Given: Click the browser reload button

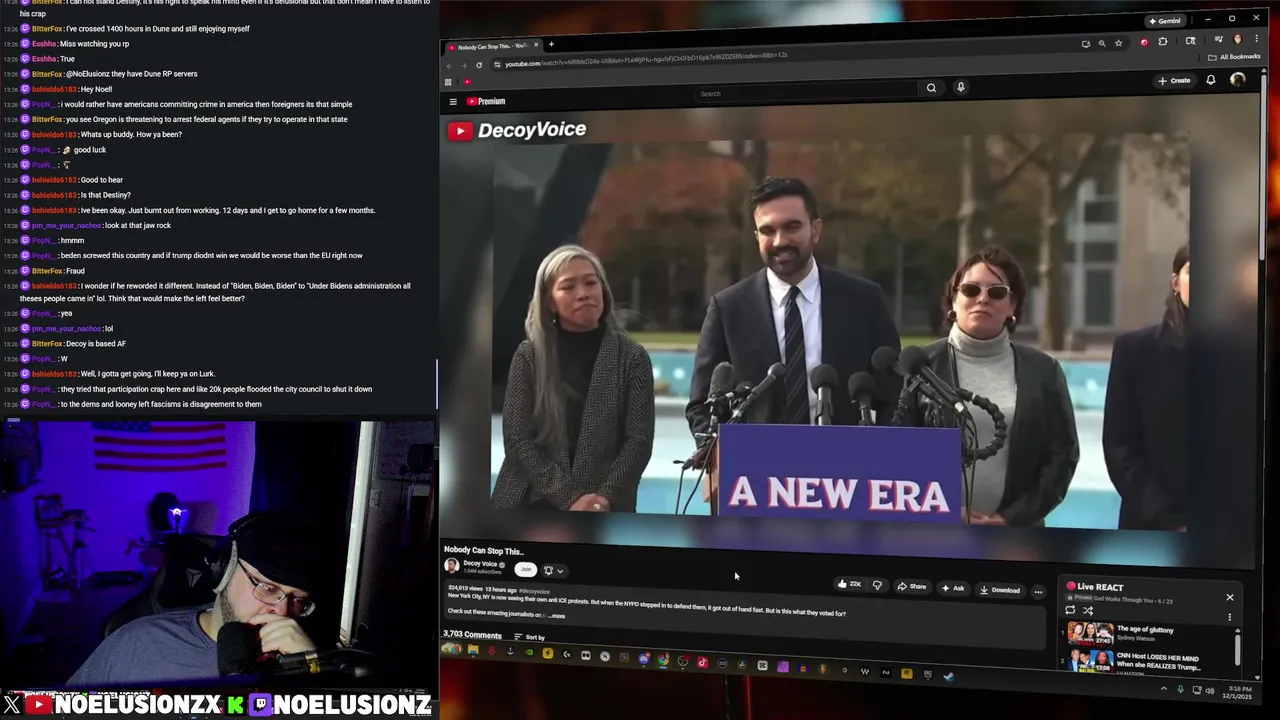Looking at the screenshot, I should (x=479, y=65).
